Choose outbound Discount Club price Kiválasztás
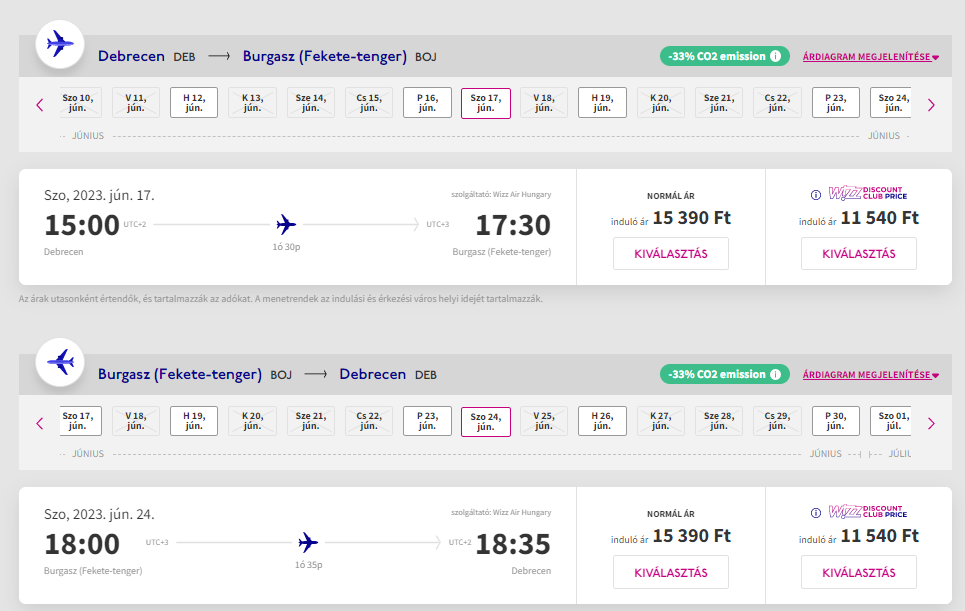965x611 pixels. [x=858, y=254]
